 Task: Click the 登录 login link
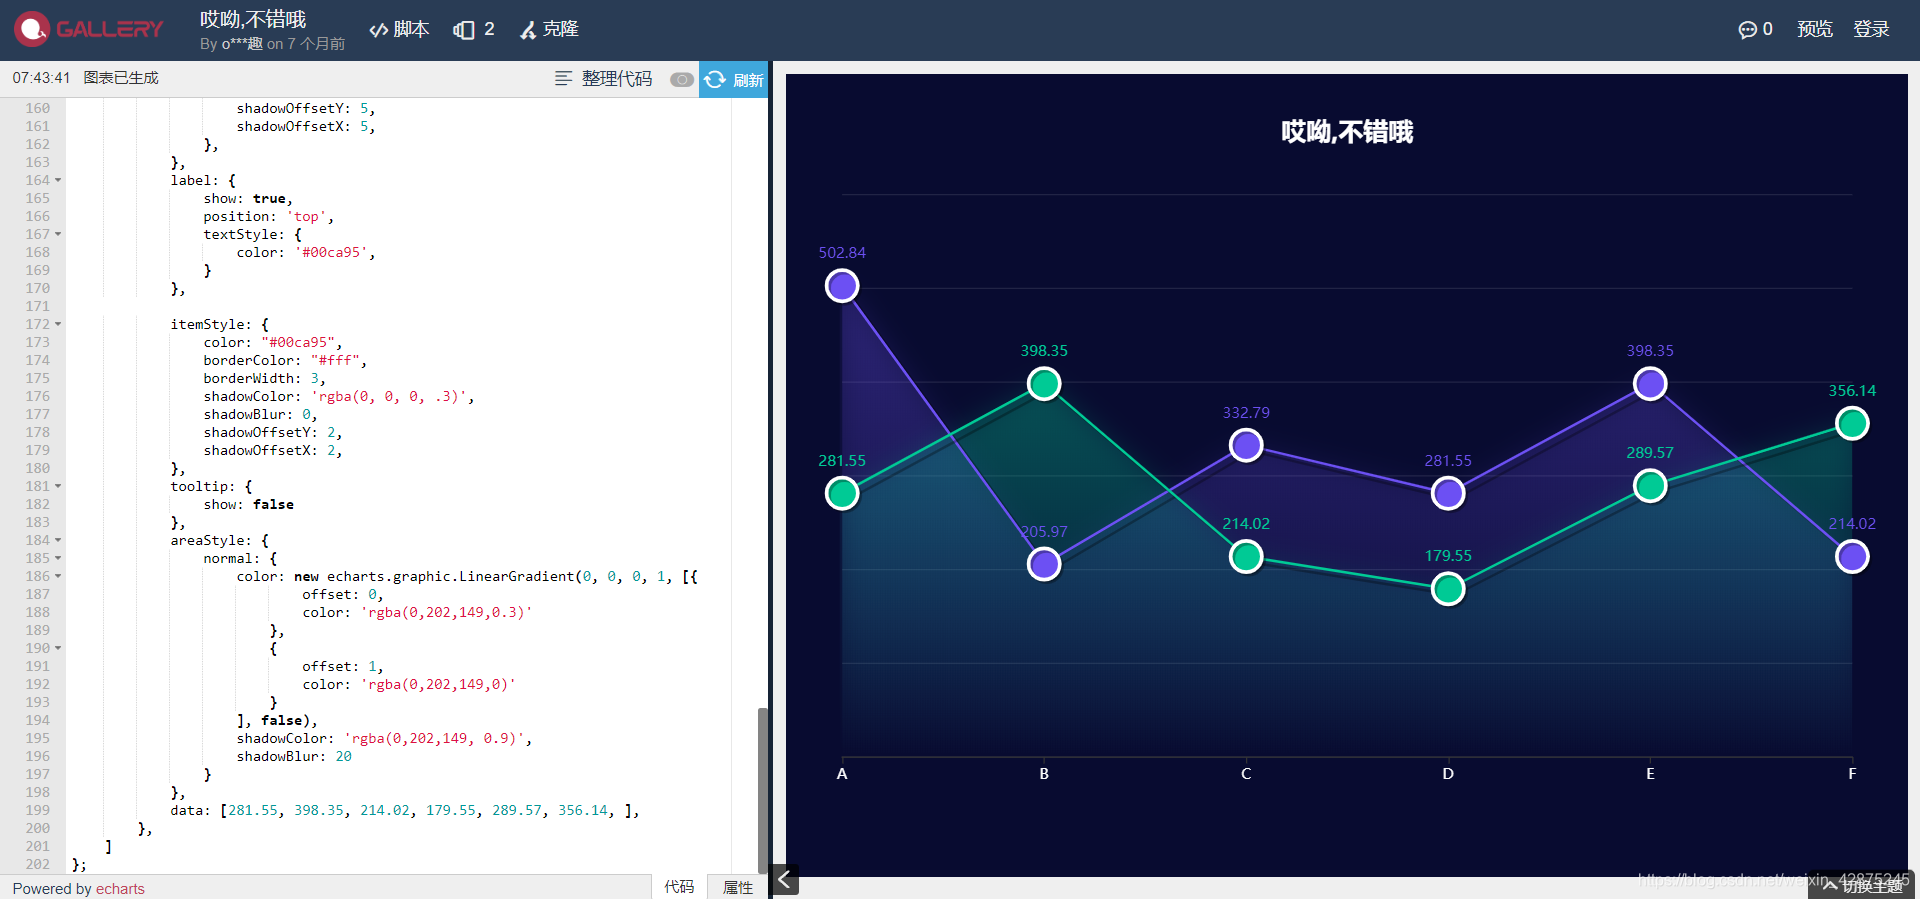coord(1871,29)
